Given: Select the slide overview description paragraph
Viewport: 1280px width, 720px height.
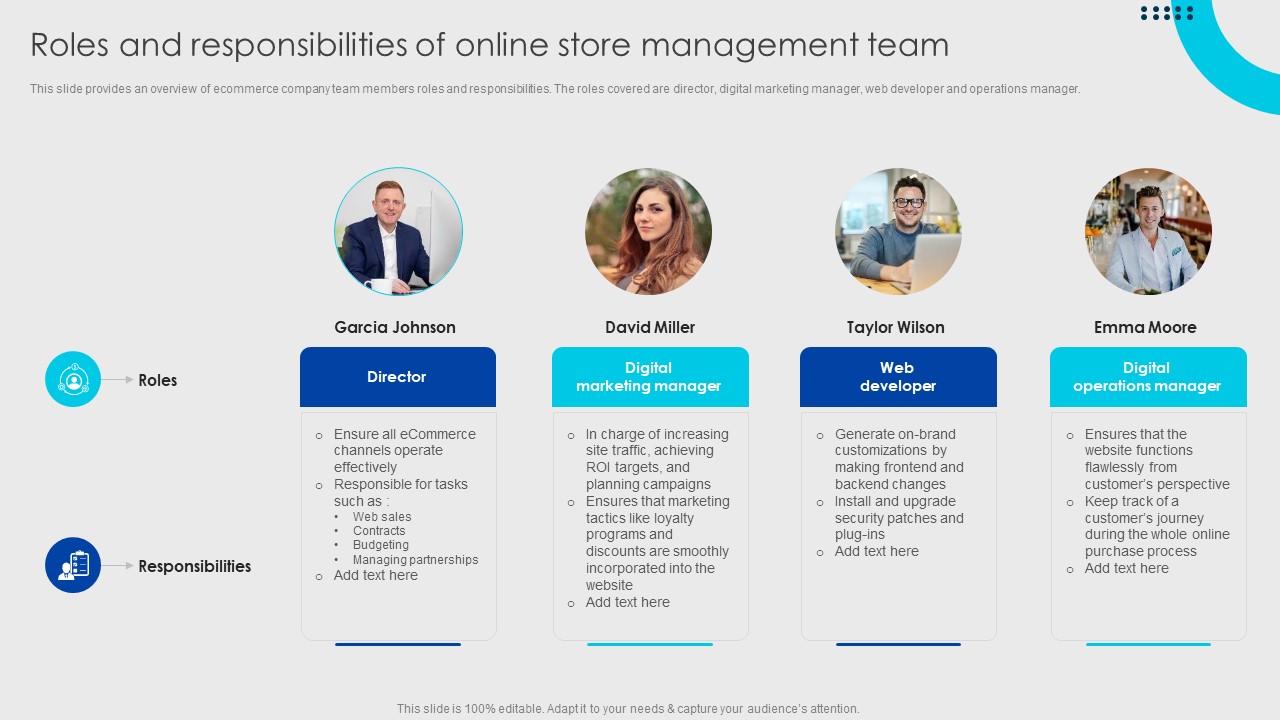Looking at the screenshot, I should [555, 89].
